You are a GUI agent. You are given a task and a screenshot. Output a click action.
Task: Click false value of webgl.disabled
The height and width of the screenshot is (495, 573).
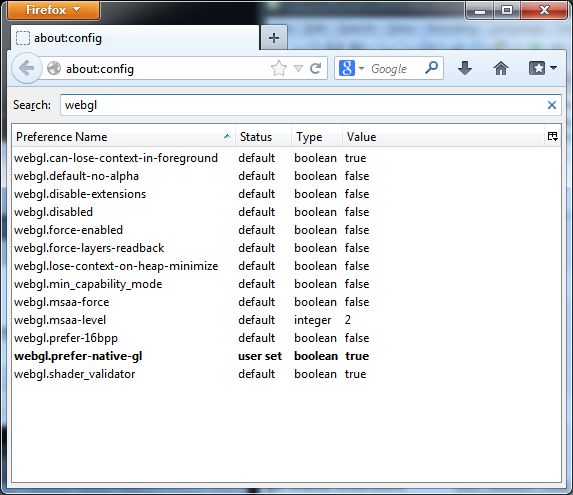[x=357, y=212]
